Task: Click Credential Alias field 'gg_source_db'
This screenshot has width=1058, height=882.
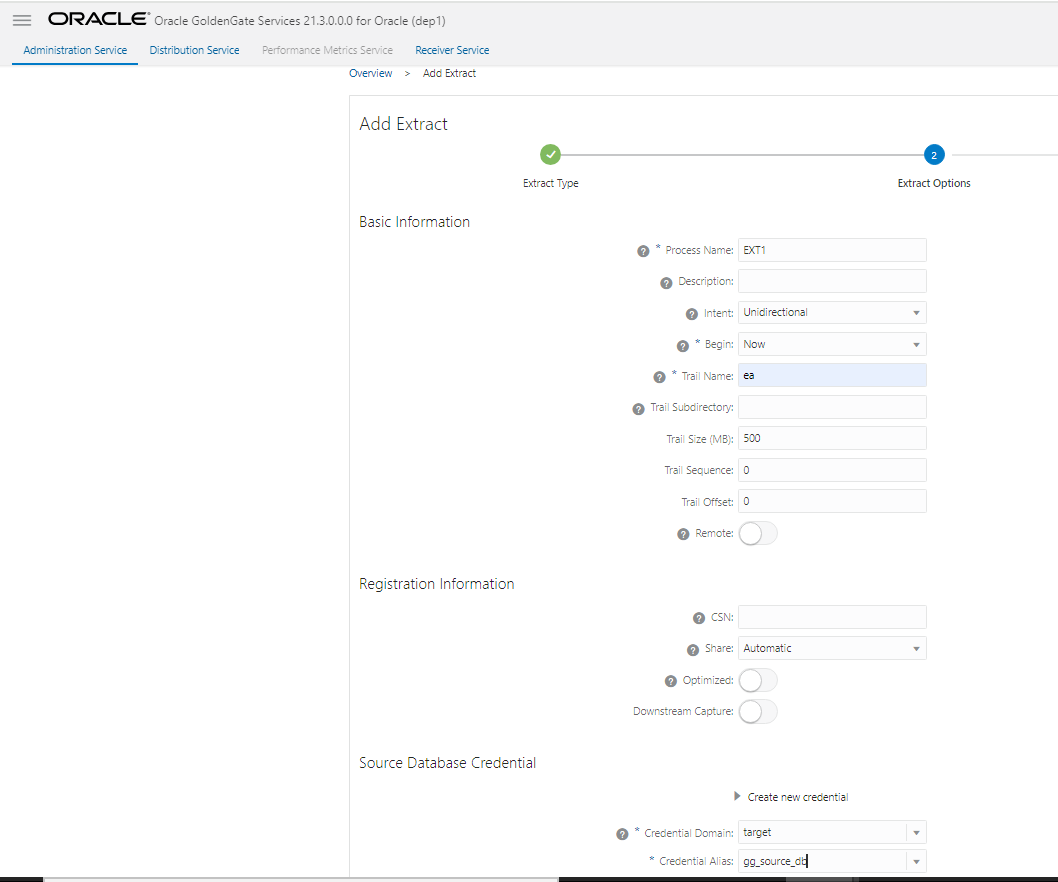Action: (x=822, y=861)
